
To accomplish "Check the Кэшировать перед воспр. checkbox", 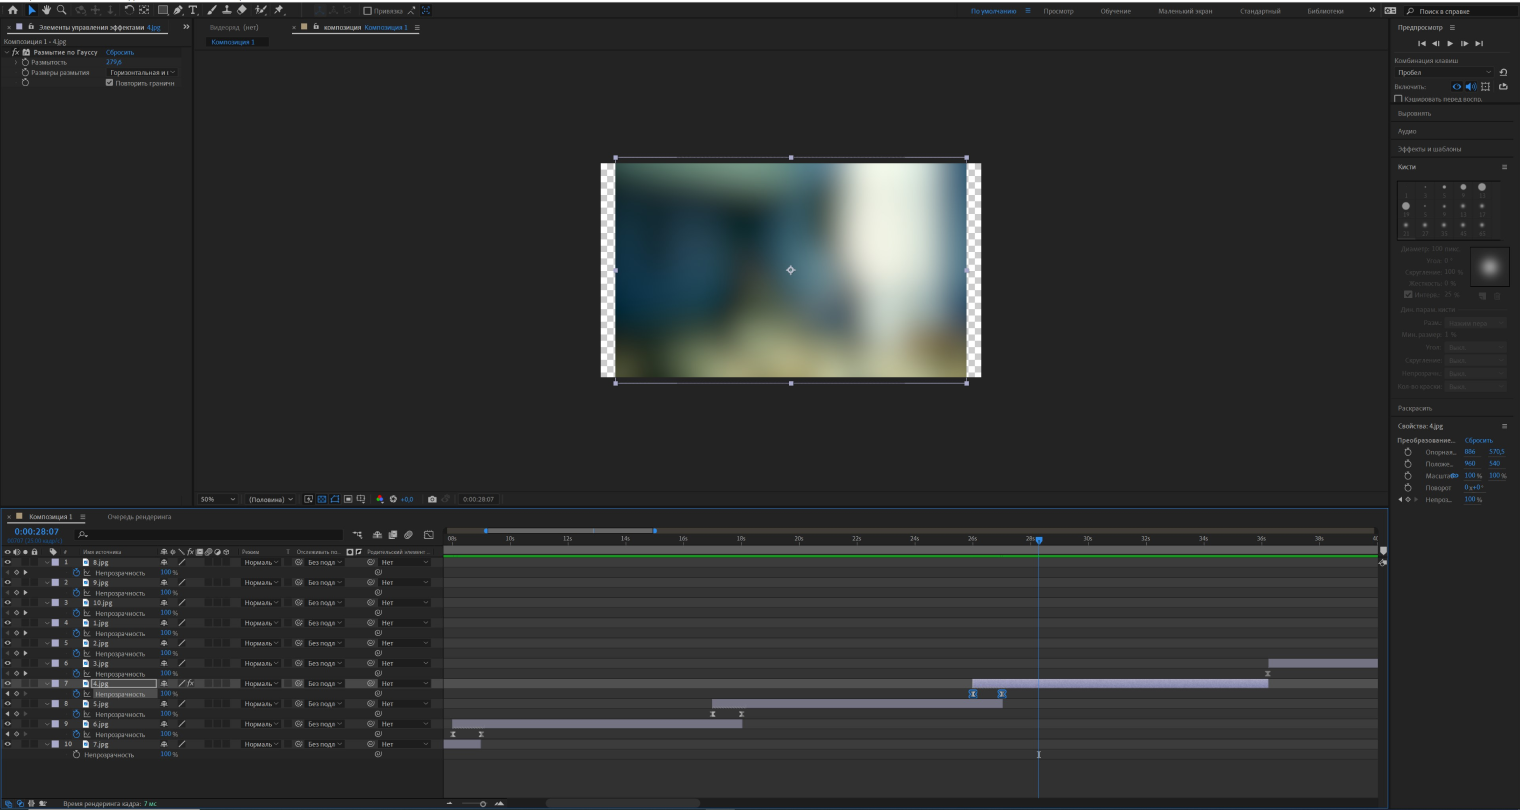I will [x=1398, y=99].
